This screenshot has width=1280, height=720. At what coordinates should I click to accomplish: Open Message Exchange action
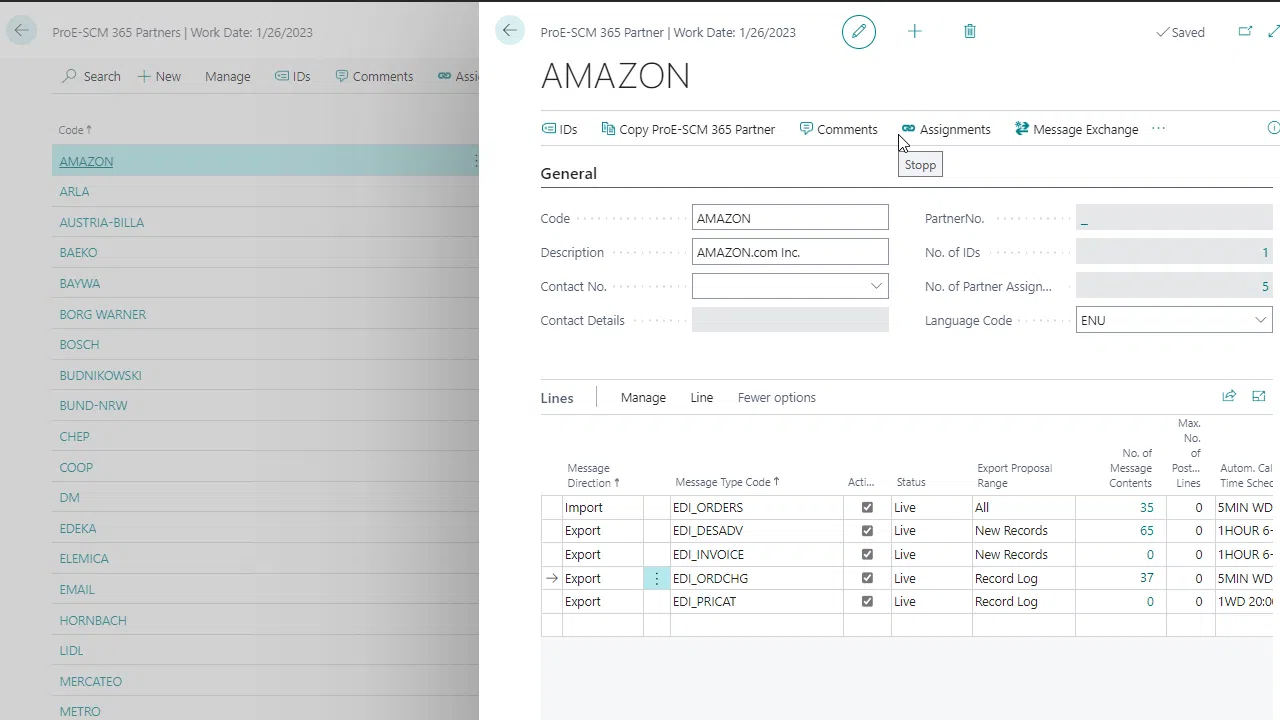pyautogui.click(x=1076, y=129)
